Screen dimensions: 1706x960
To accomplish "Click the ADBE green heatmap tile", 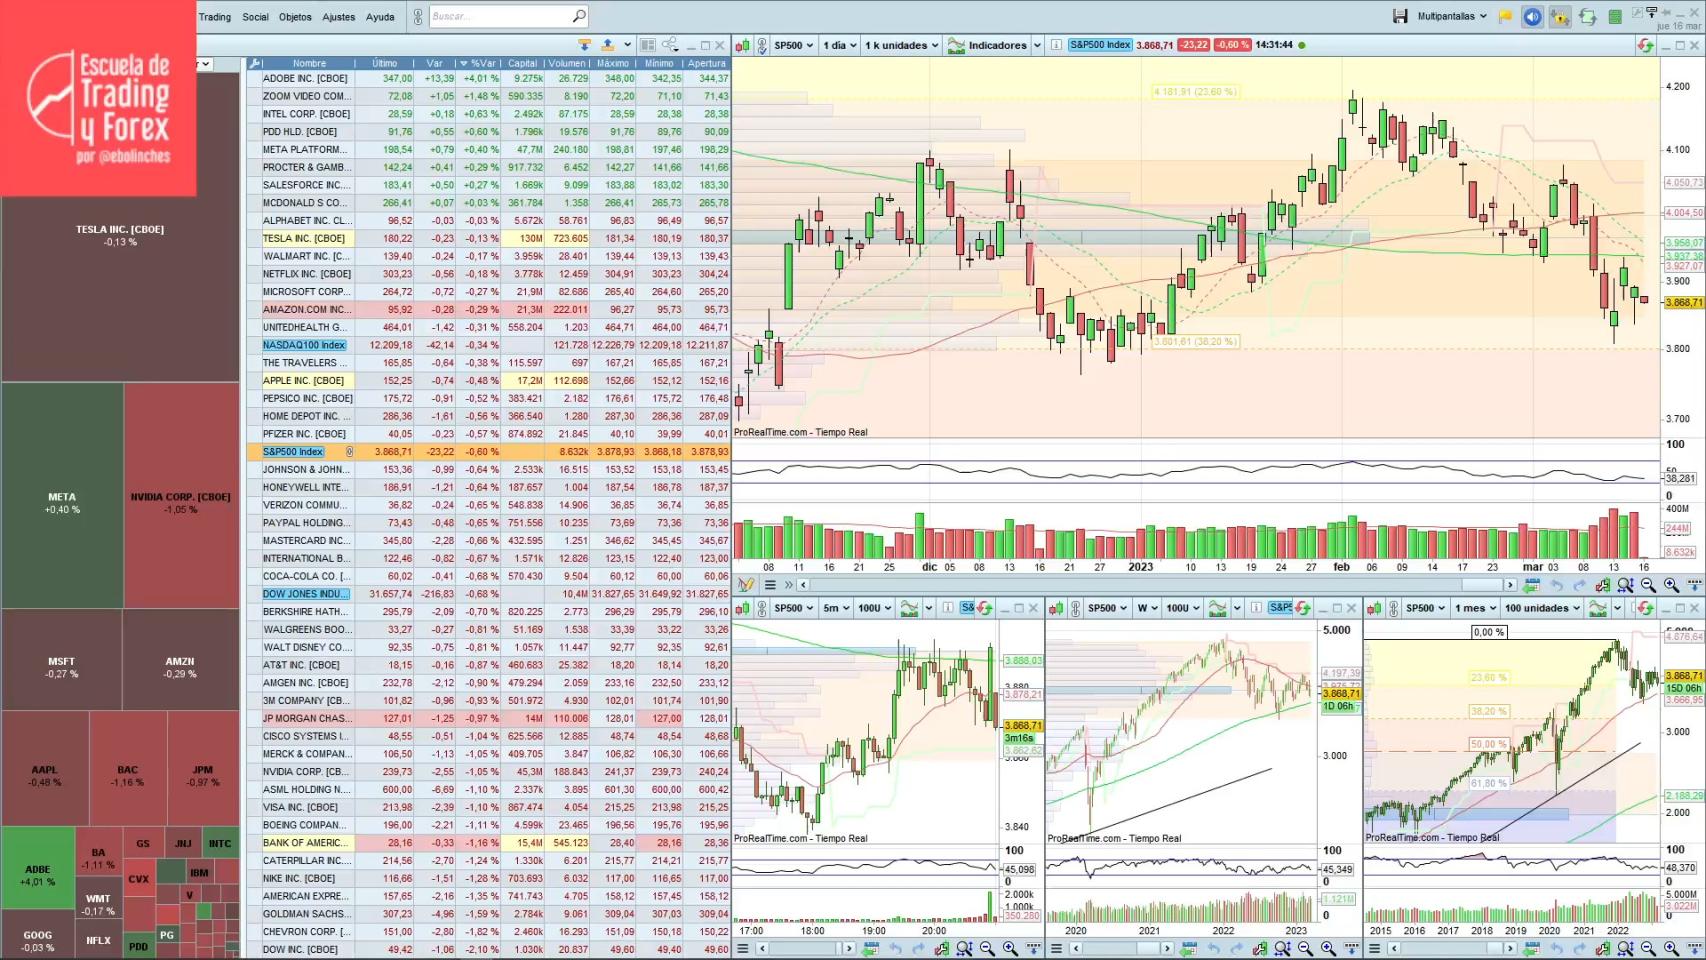I will pyautogui.click(x=37, y=866).
